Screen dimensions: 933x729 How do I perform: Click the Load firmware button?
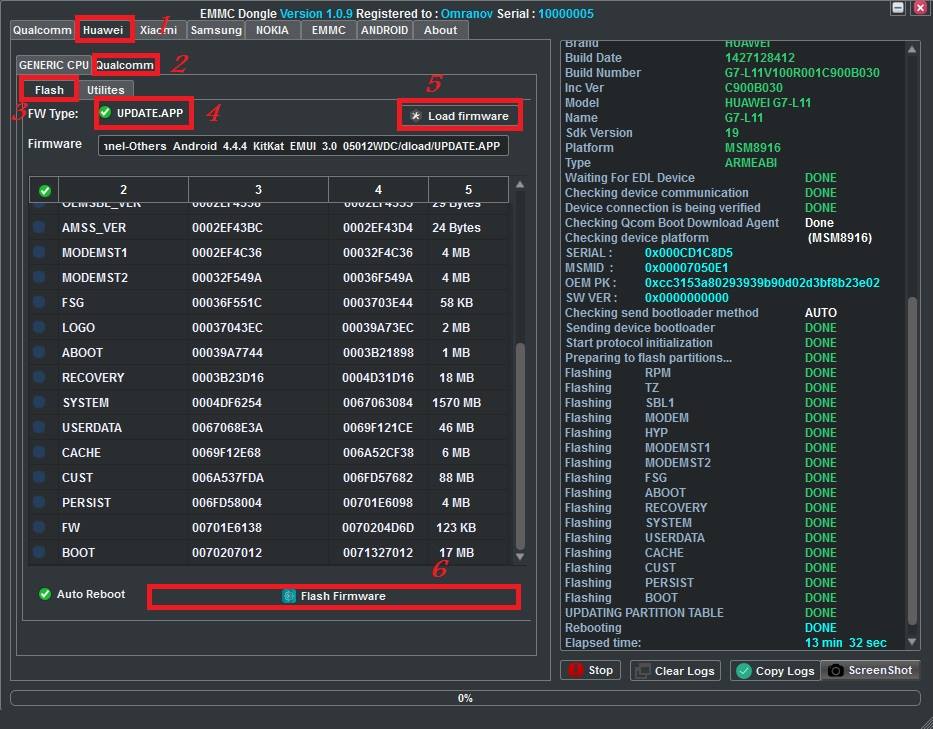(460, 116)
